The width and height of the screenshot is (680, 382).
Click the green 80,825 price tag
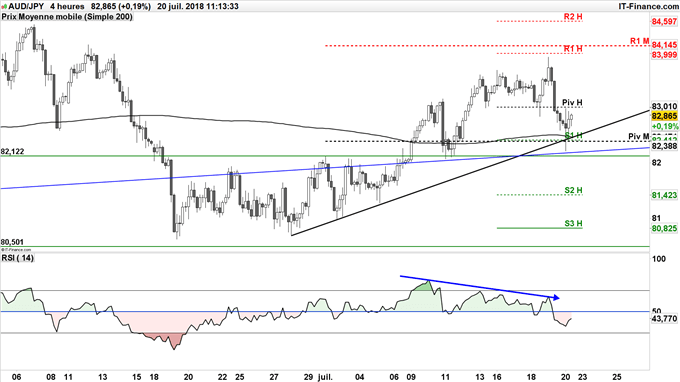pyautogui.click(x=664, y=229)
